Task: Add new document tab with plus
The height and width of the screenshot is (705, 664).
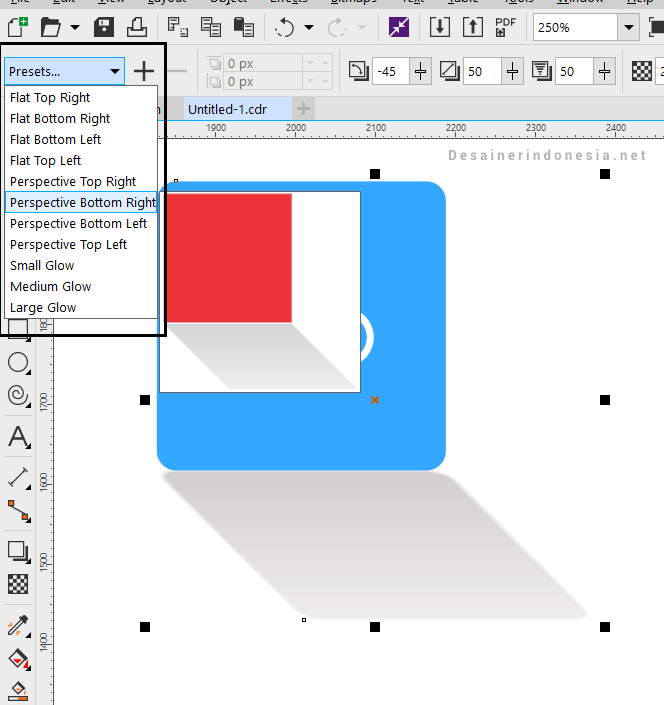Action: pos(303,109)
